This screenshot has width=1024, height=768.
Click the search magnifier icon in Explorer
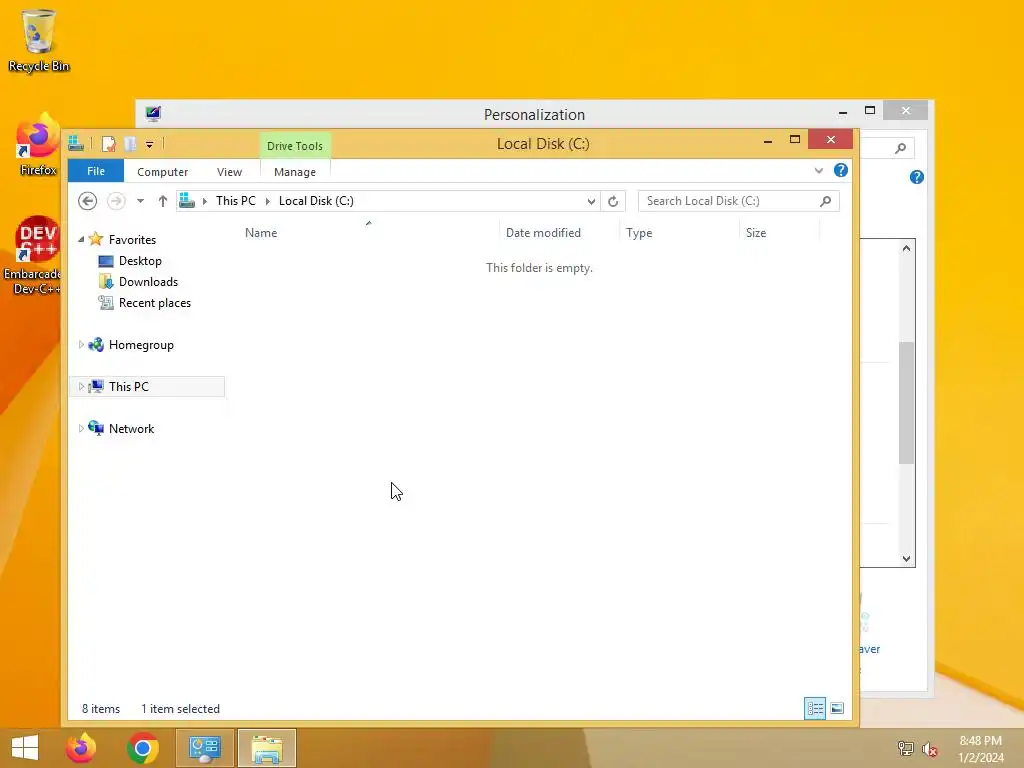(x=825, y=201)
